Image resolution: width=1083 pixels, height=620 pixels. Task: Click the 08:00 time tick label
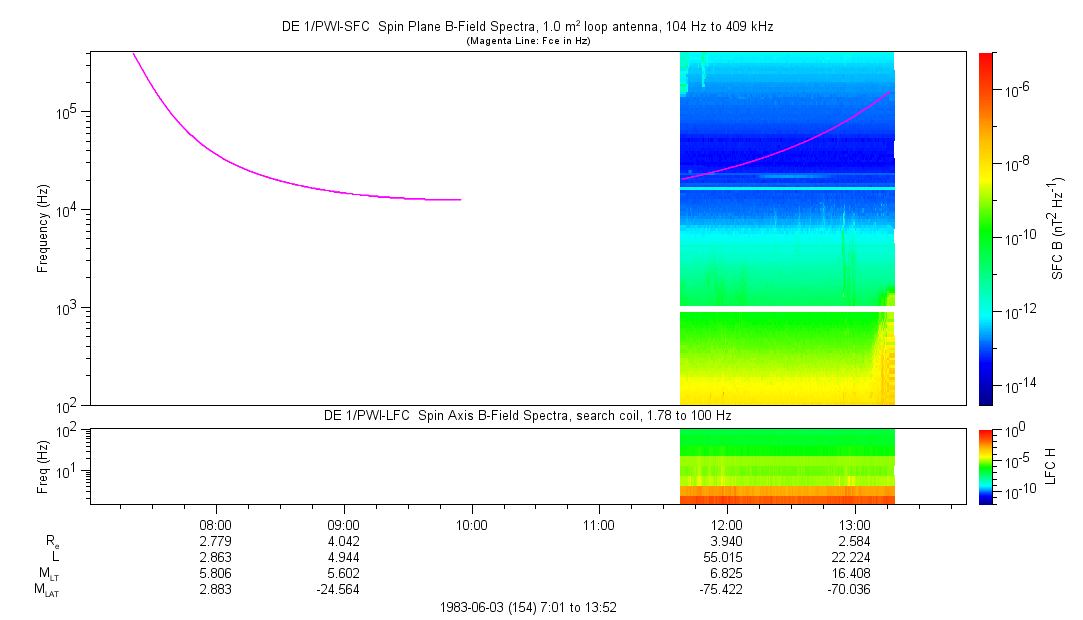[x=216, y=525]
